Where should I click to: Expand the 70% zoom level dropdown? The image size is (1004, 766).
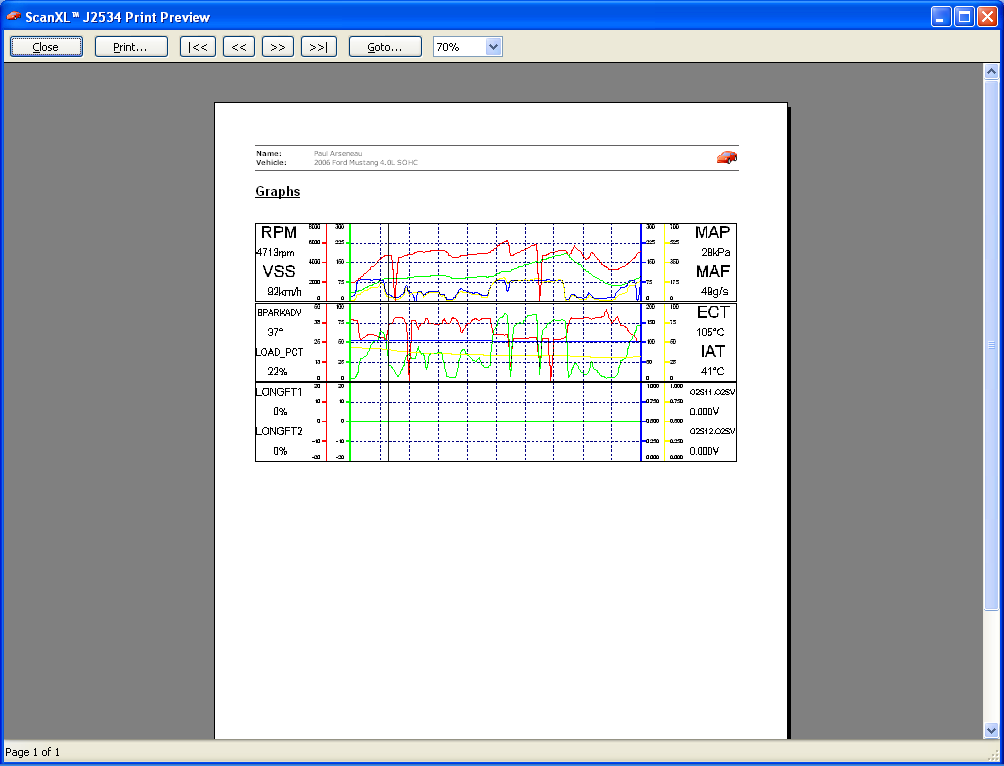[492, 47]
